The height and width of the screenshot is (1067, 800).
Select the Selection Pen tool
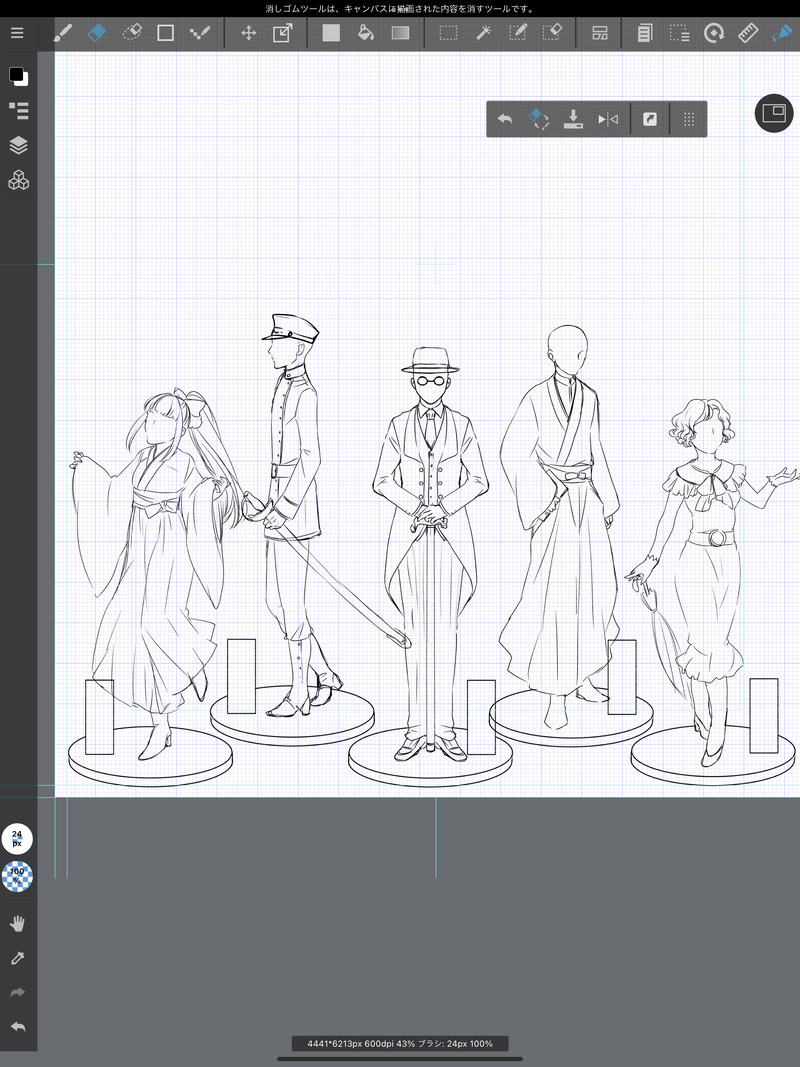[x=518, y=33]
